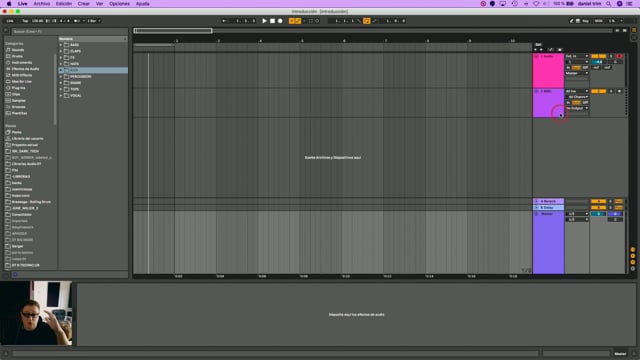Select the Samples category
Image resolution: width=640 pixels, height=360 pixels.
click(x=18, y=100)
